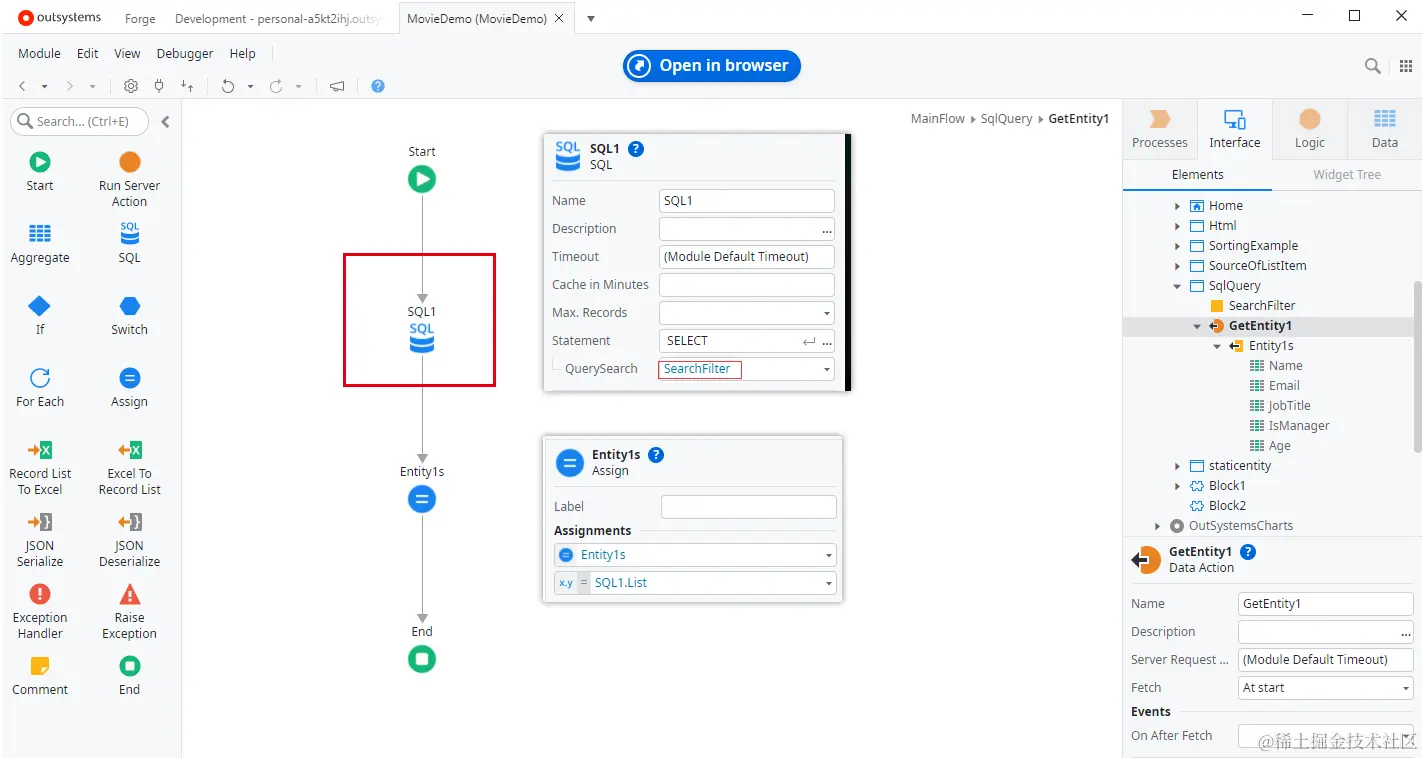Click SqlQuery in the breadcrumb
1424x758 pixels.
[x=1006, y=119]
